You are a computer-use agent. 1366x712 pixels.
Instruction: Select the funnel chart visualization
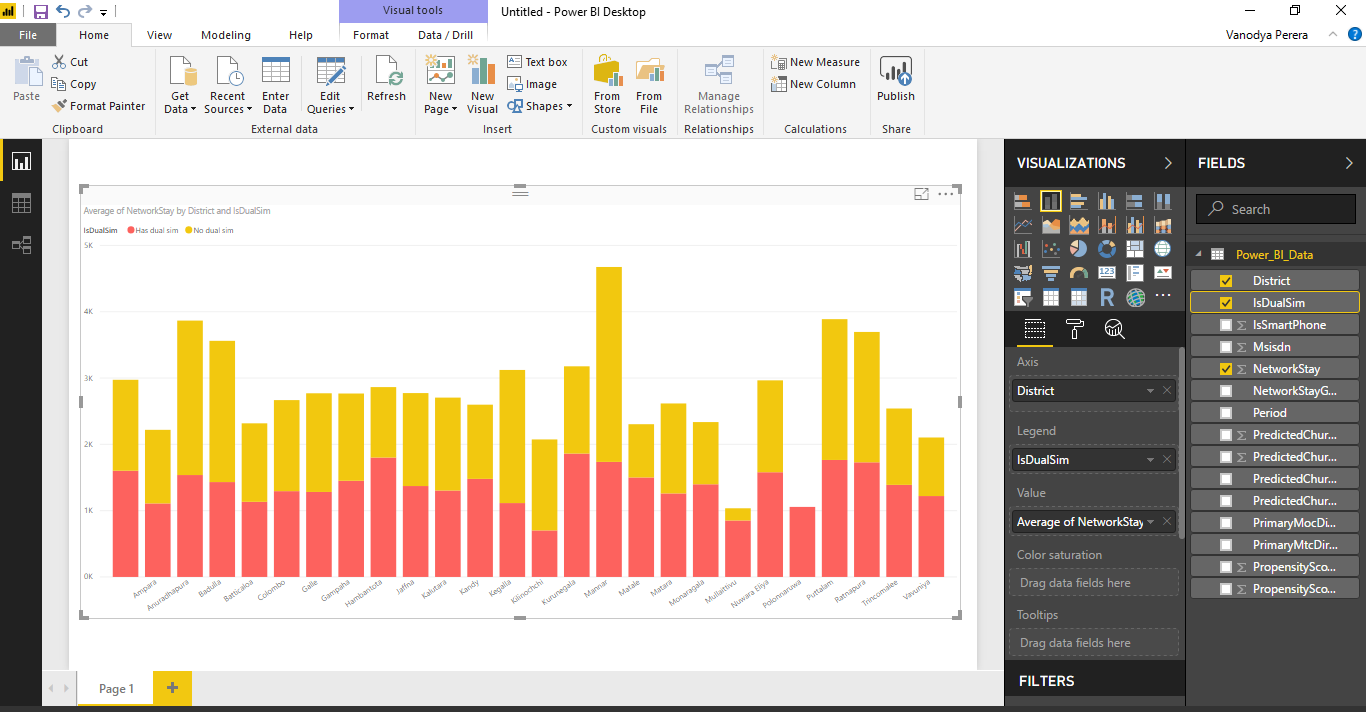click(1051, 272)
